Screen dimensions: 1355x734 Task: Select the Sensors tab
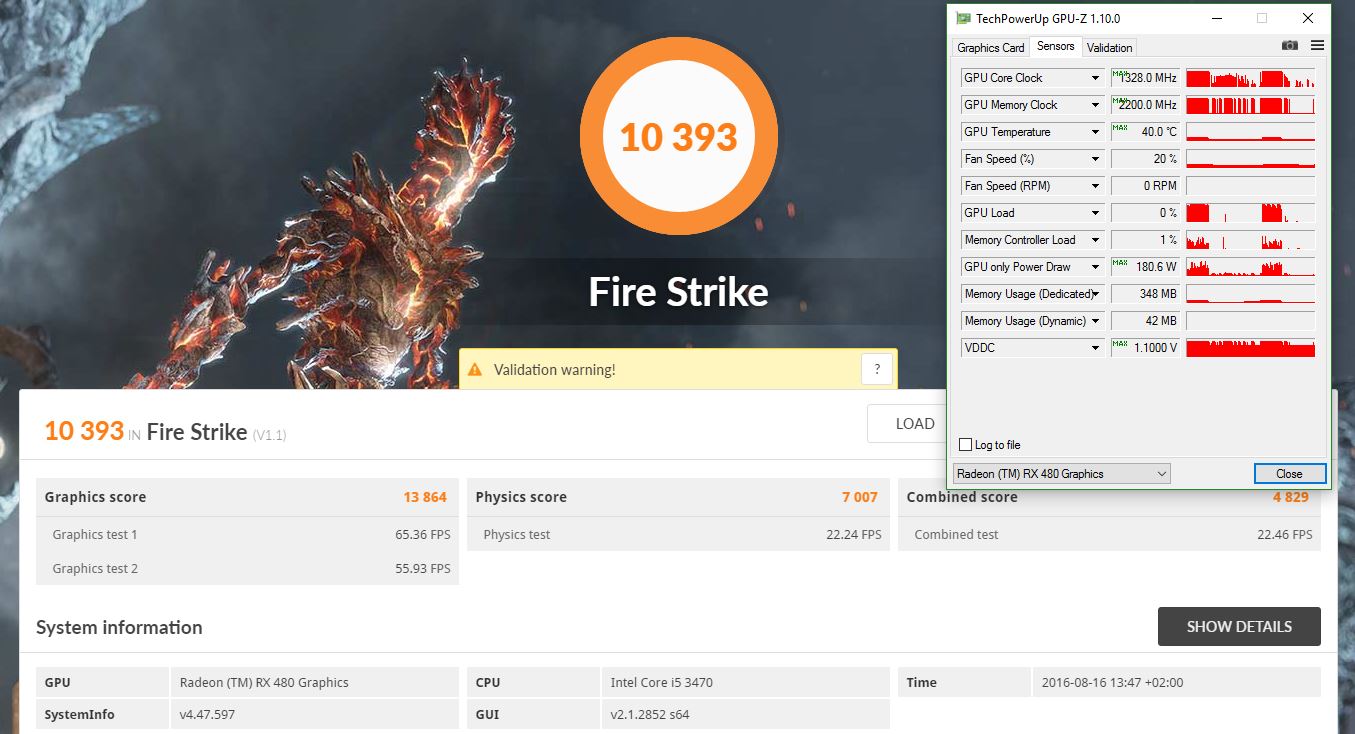tap(1055, 46)
